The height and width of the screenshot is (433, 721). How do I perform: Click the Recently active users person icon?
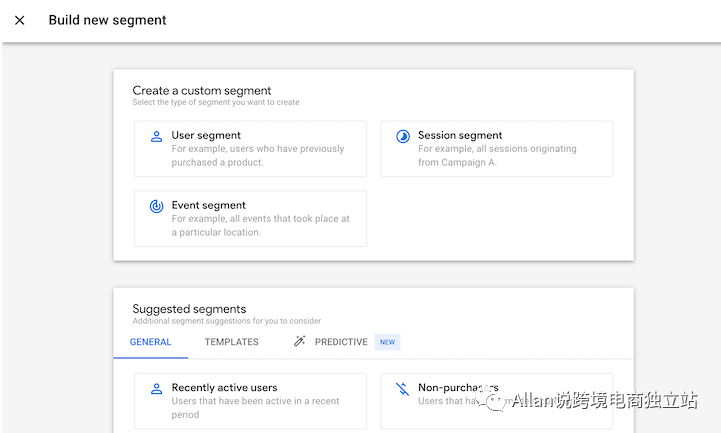coord(156,388)
